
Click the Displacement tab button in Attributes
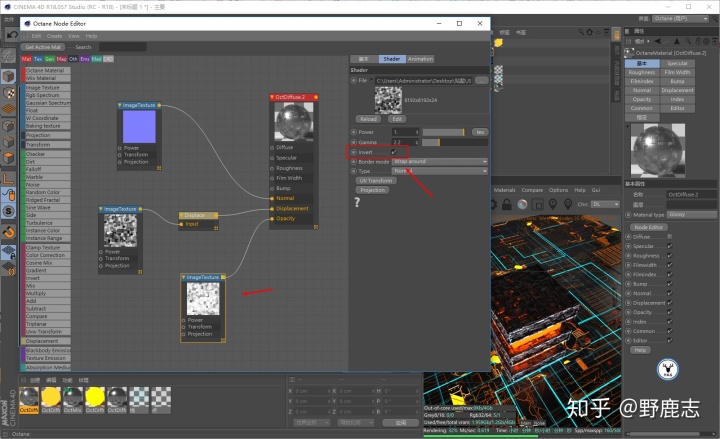(x=677, y=90)
